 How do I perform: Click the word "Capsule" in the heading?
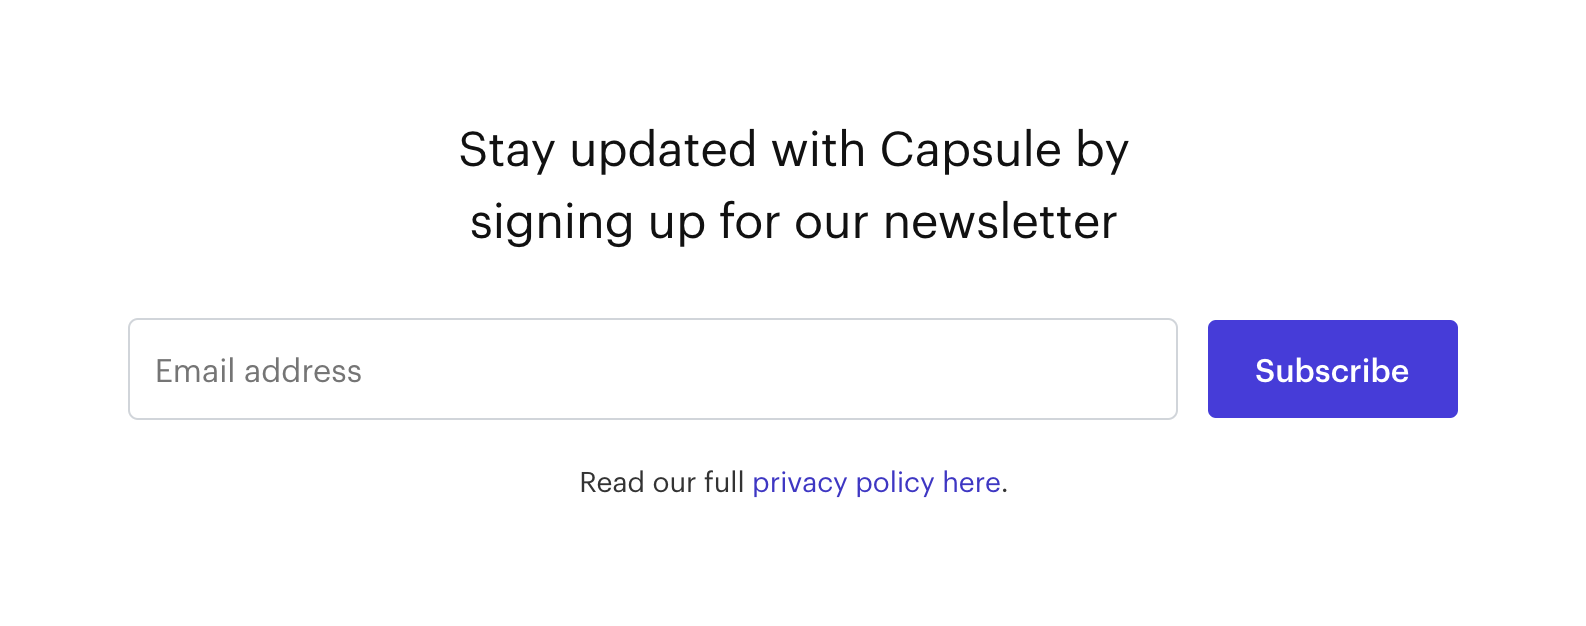point(970,151)
